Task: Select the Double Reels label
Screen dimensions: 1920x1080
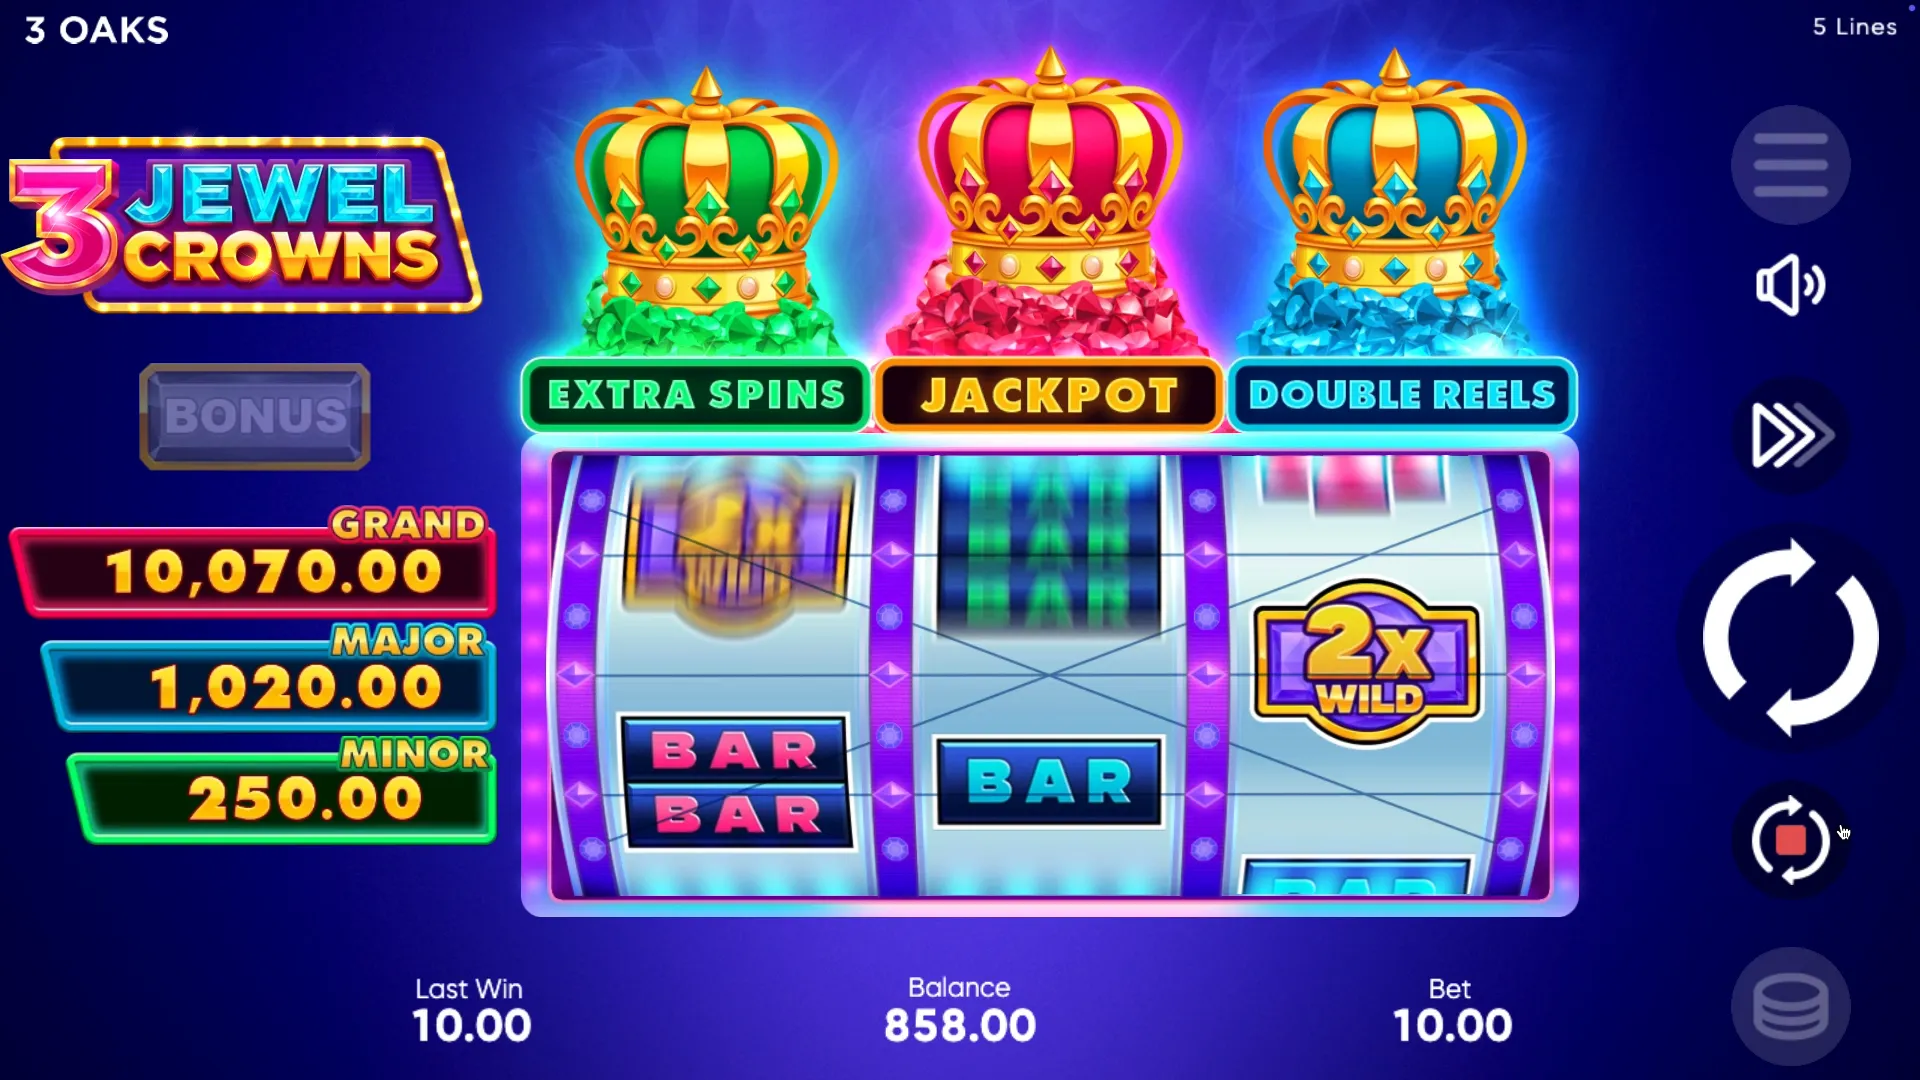Action: click(x=1402, y=395)
